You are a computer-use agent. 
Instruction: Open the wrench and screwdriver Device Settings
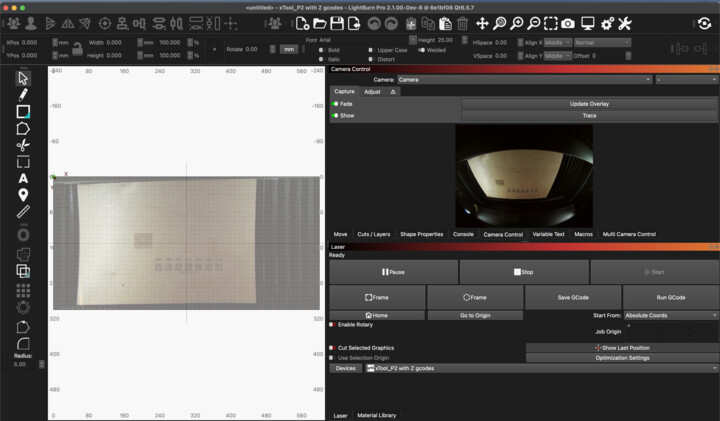[x=625, y=23]
